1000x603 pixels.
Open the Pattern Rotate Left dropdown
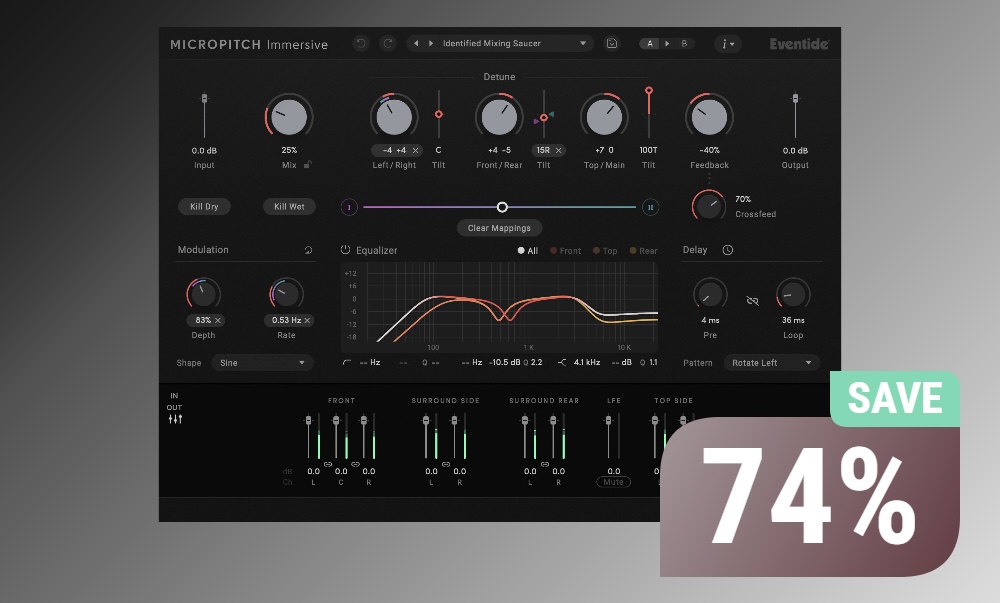point(771,363)
